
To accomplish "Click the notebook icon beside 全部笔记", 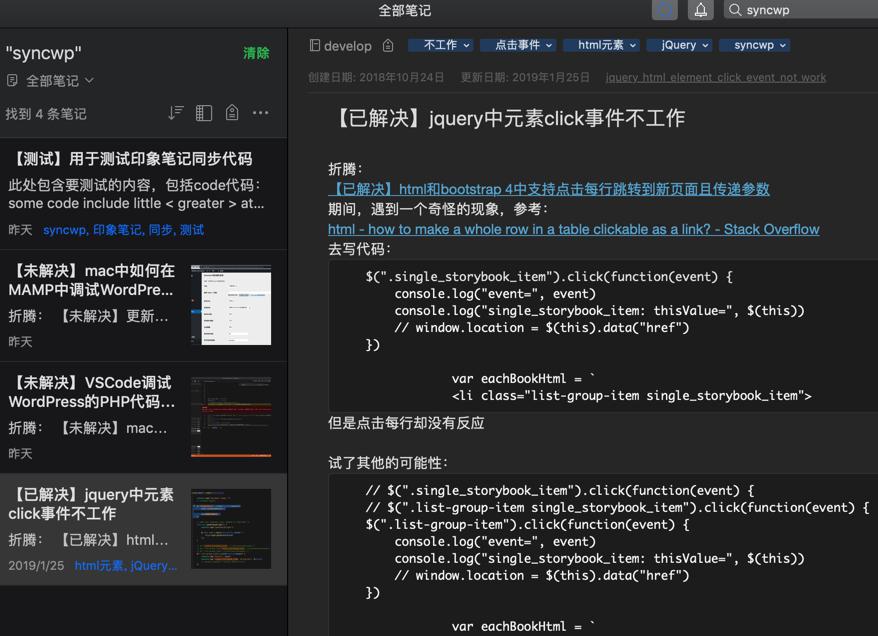I will pos(12,81).
